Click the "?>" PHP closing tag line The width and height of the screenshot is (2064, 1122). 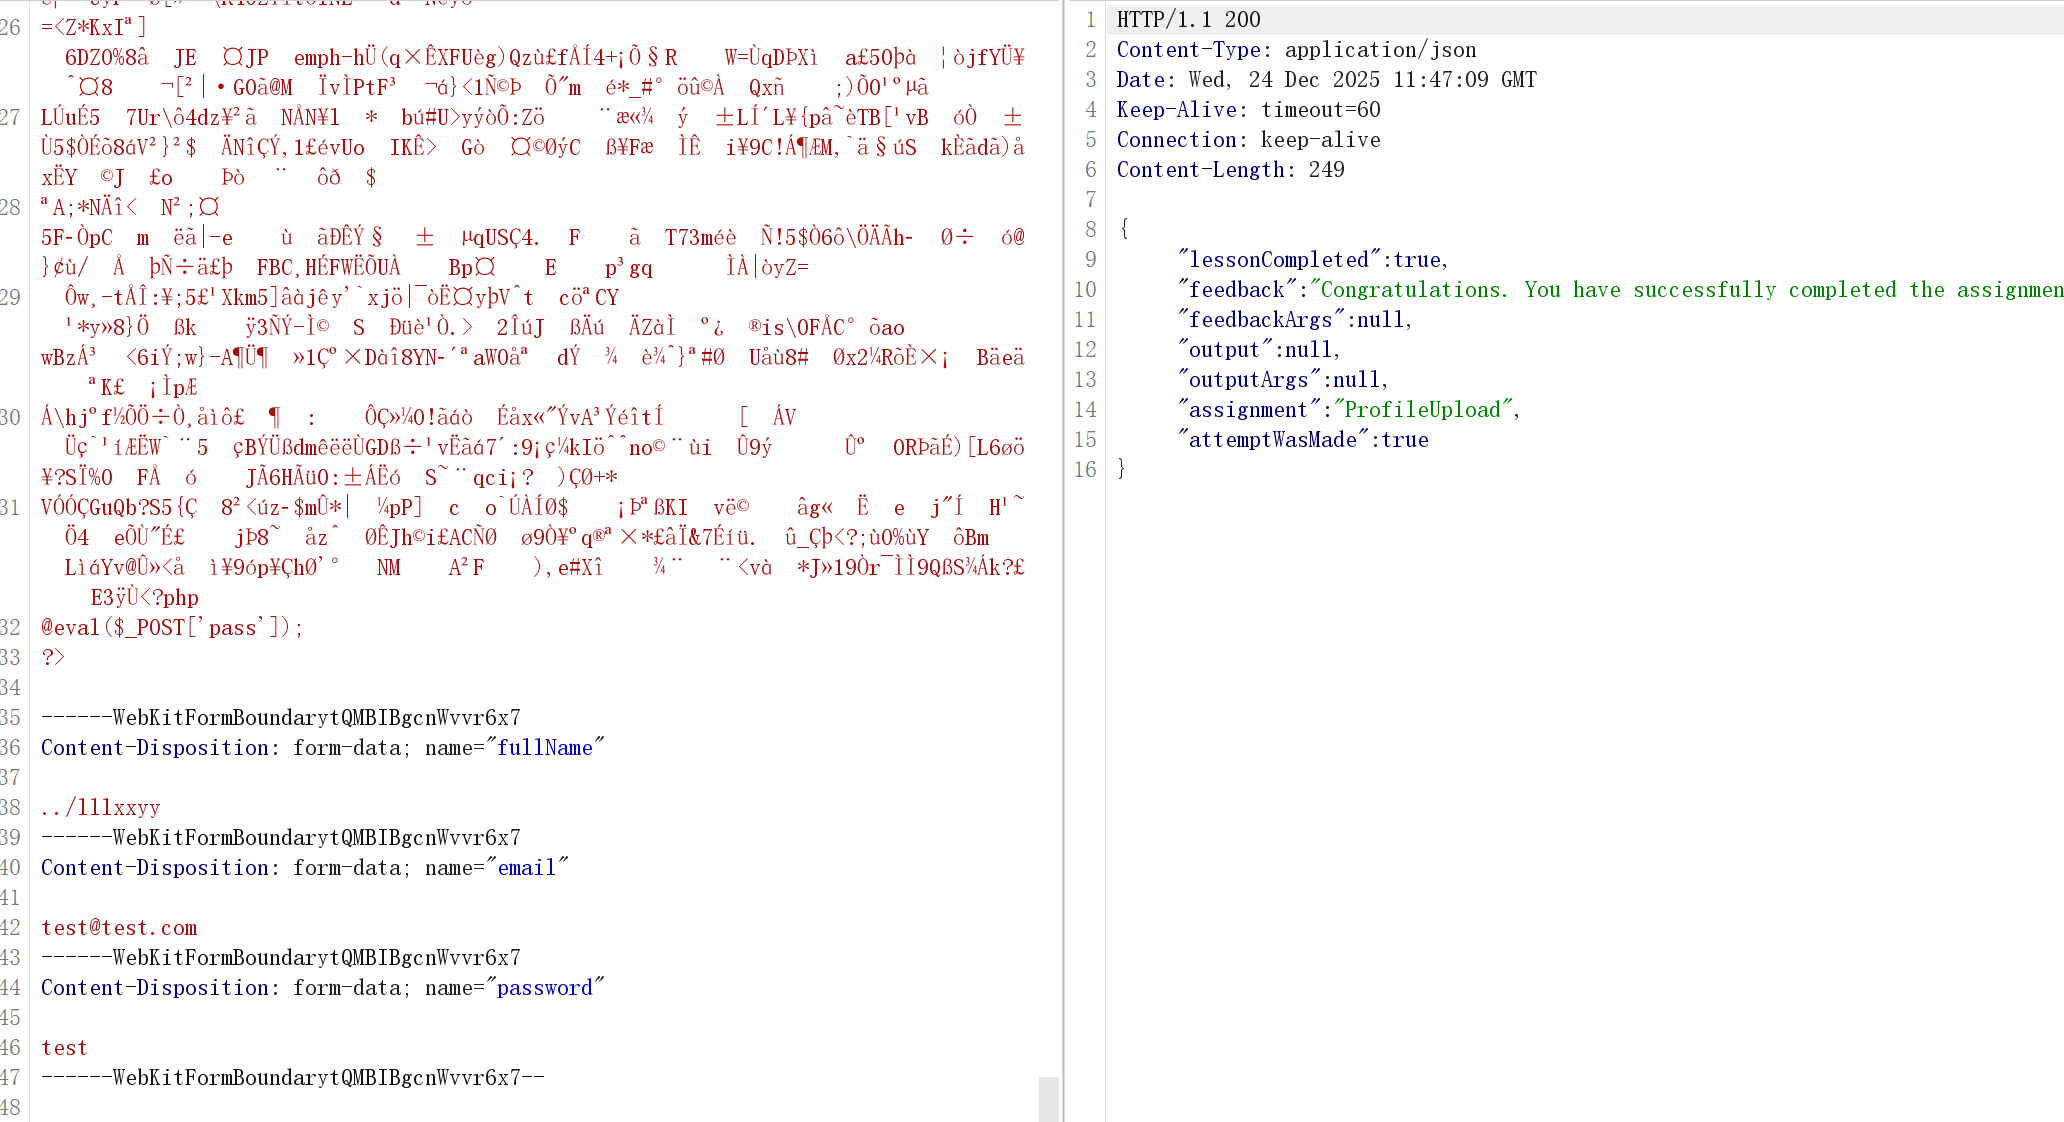tap(53, 658)
